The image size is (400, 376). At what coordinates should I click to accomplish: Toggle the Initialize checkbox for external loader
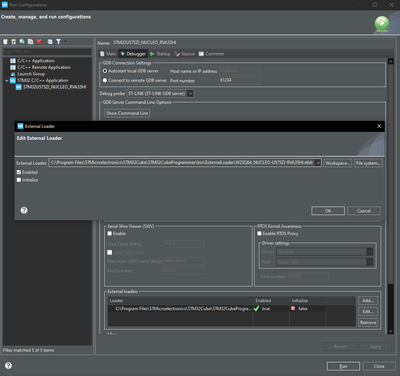(x=19, y=180)
